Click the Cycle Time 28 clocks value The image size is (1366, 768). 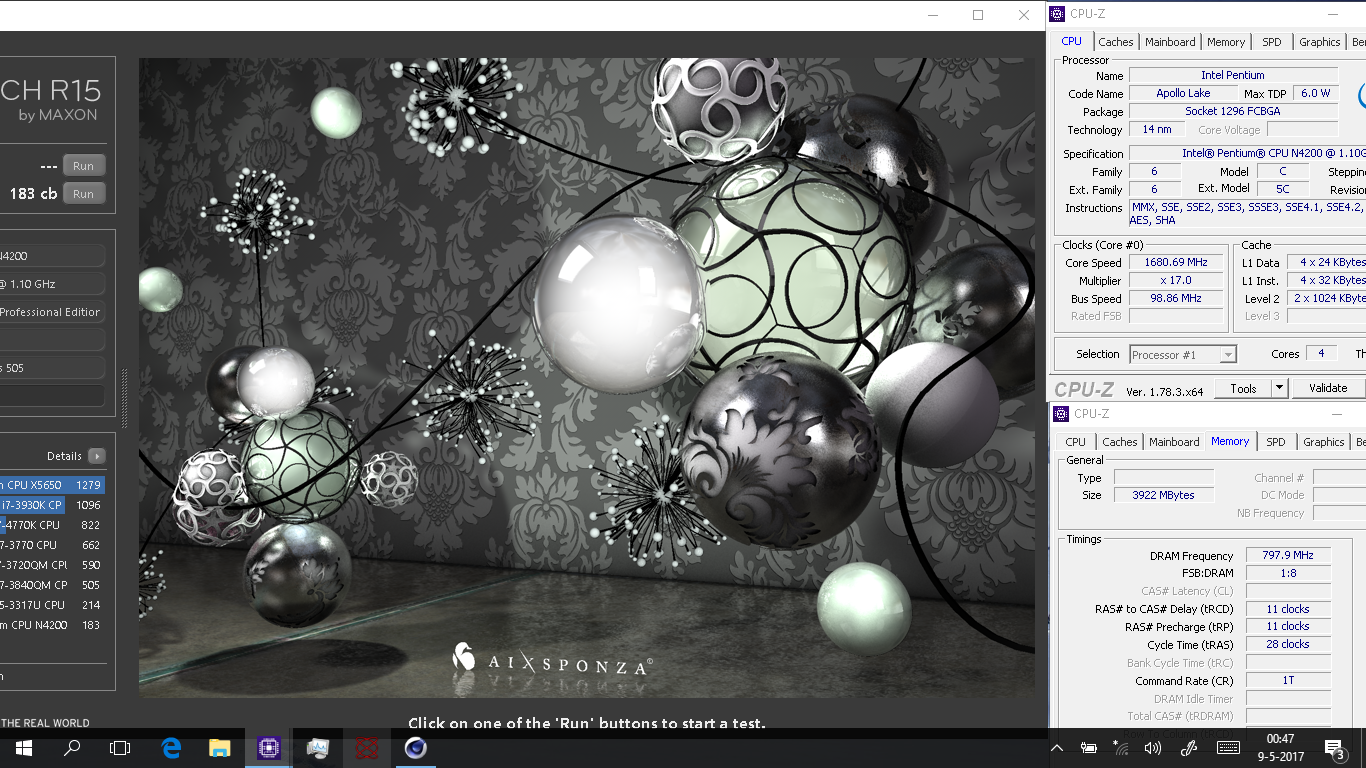[x=1288, y=644]
